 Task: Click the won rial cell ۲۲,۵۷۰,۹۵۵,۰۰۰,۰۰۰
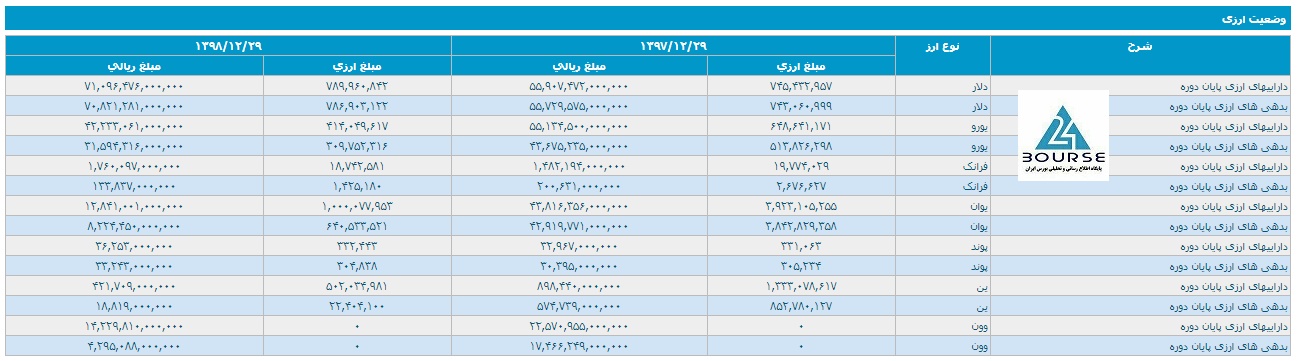tap(580, 326)
